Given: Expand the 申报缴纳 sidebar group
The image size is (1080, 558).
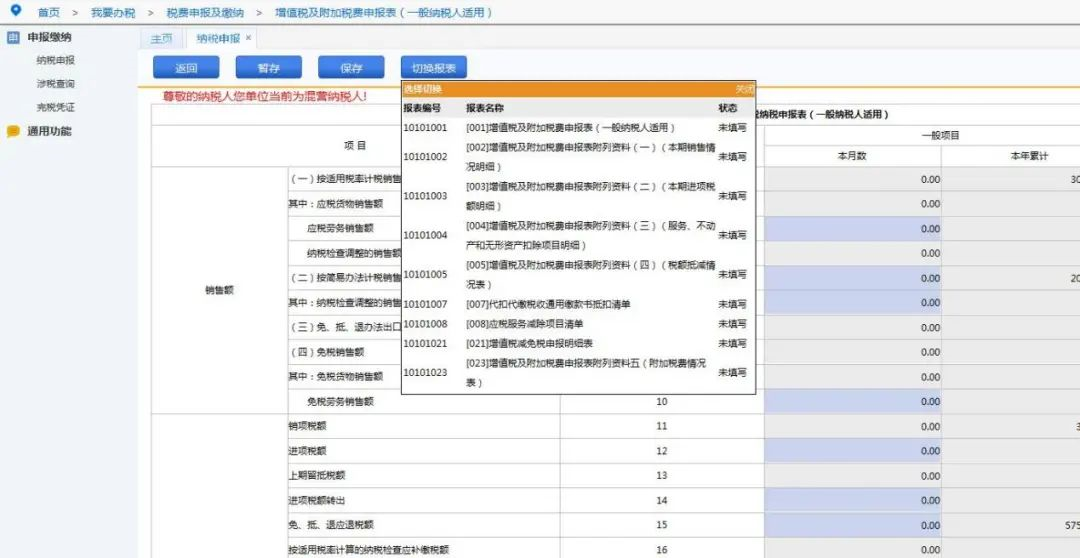Looking at the screenshot, I should 49,37.
